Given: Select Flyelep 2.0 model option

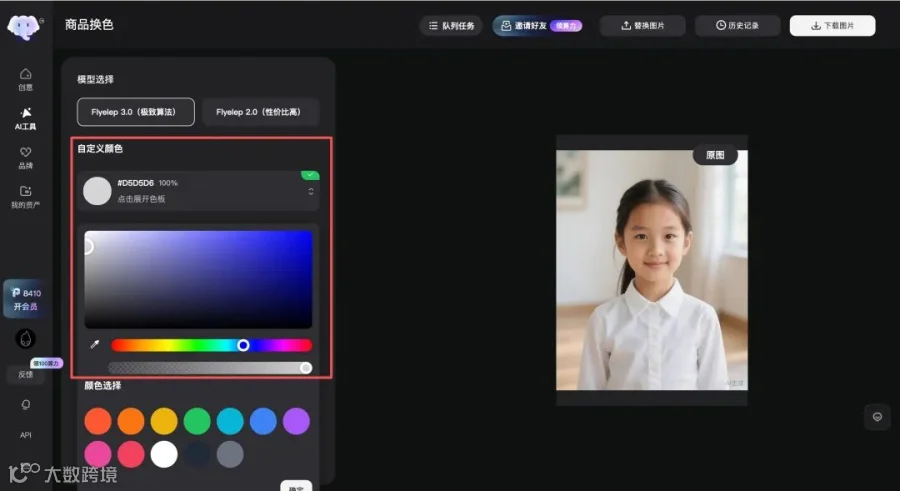Looking at the screenshot, I should (x=260, y=112).
